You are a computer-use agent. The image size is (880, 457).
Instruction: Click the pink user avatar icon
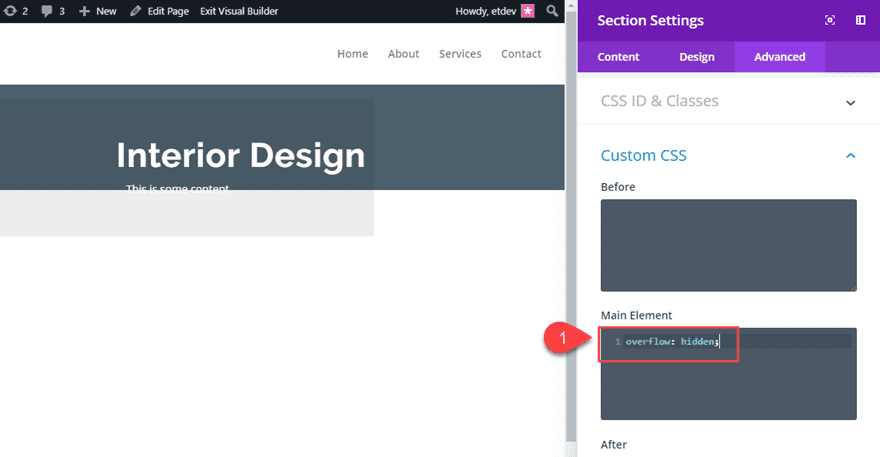pos(527,11)
